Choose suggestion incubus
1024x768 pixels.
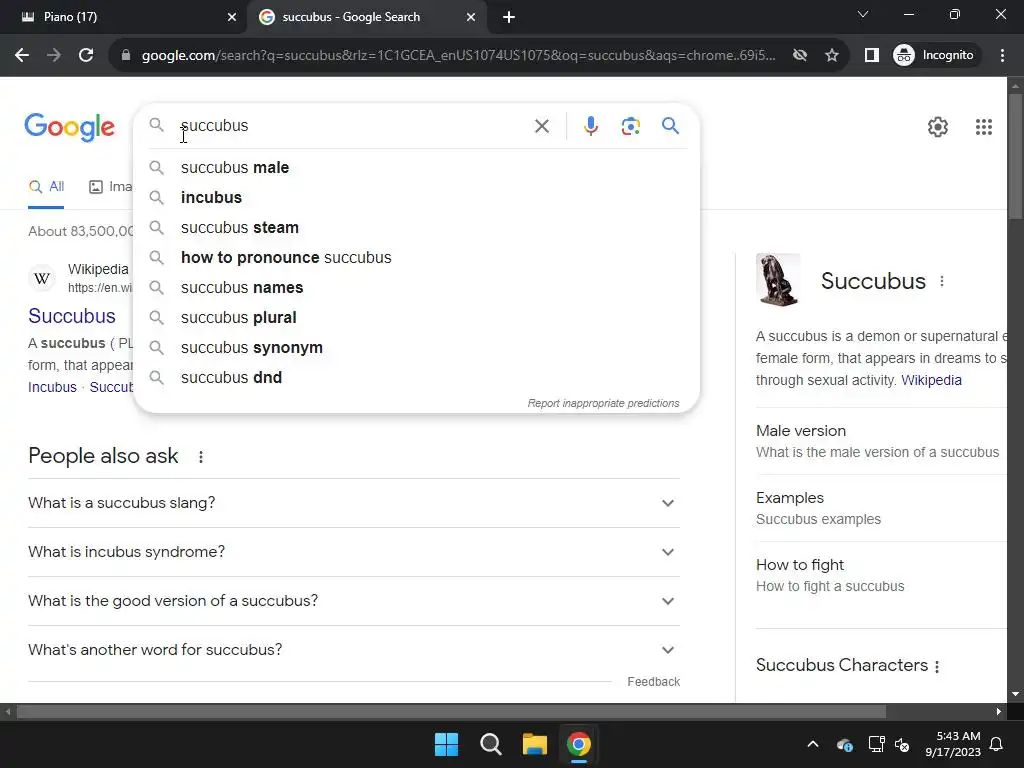point(416,197)
